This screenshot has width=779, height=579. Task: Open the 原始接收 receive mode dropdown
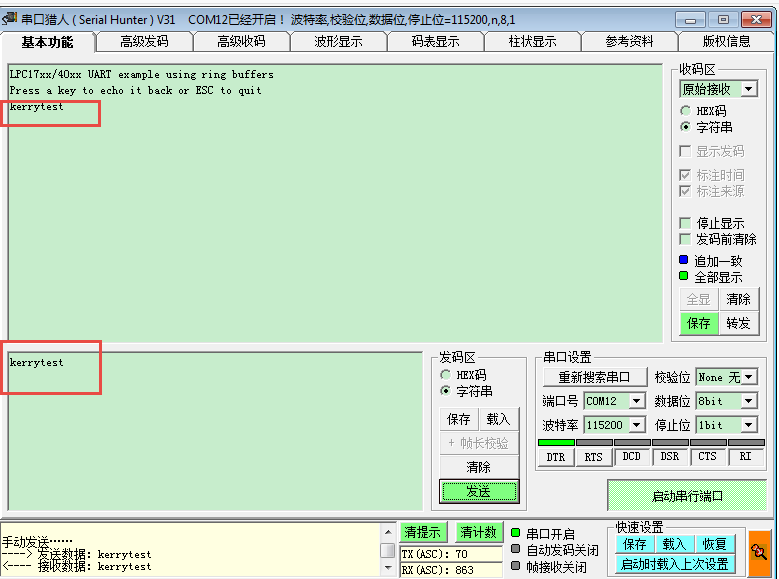(749, 89)
